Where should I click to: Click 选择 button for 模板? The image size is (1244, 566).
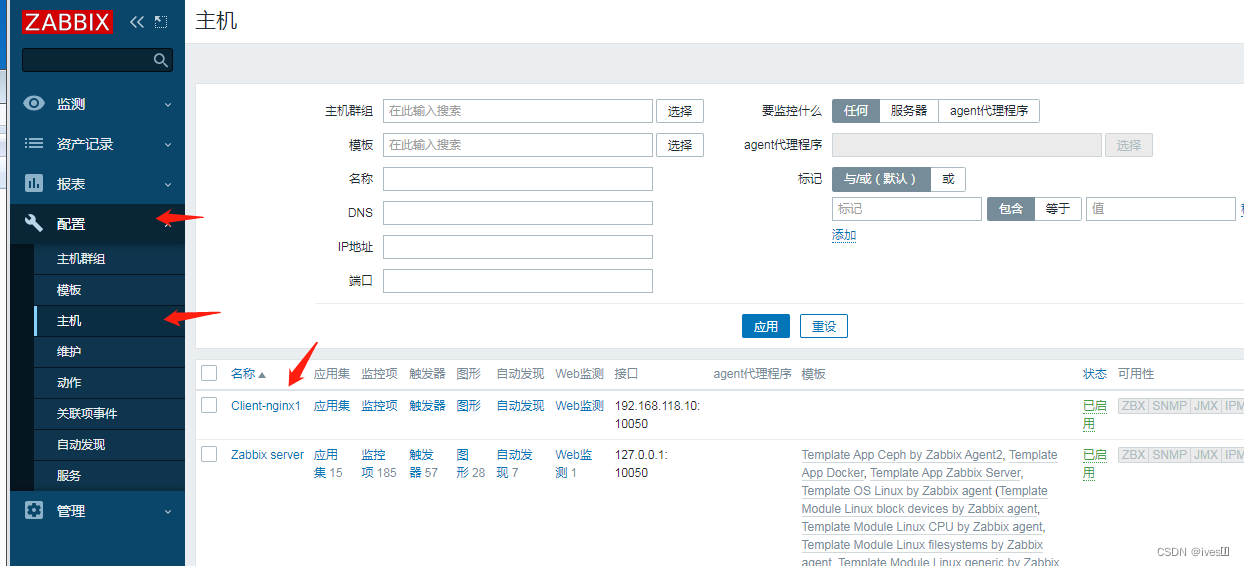pyautogui.click(x=680, y=145)
